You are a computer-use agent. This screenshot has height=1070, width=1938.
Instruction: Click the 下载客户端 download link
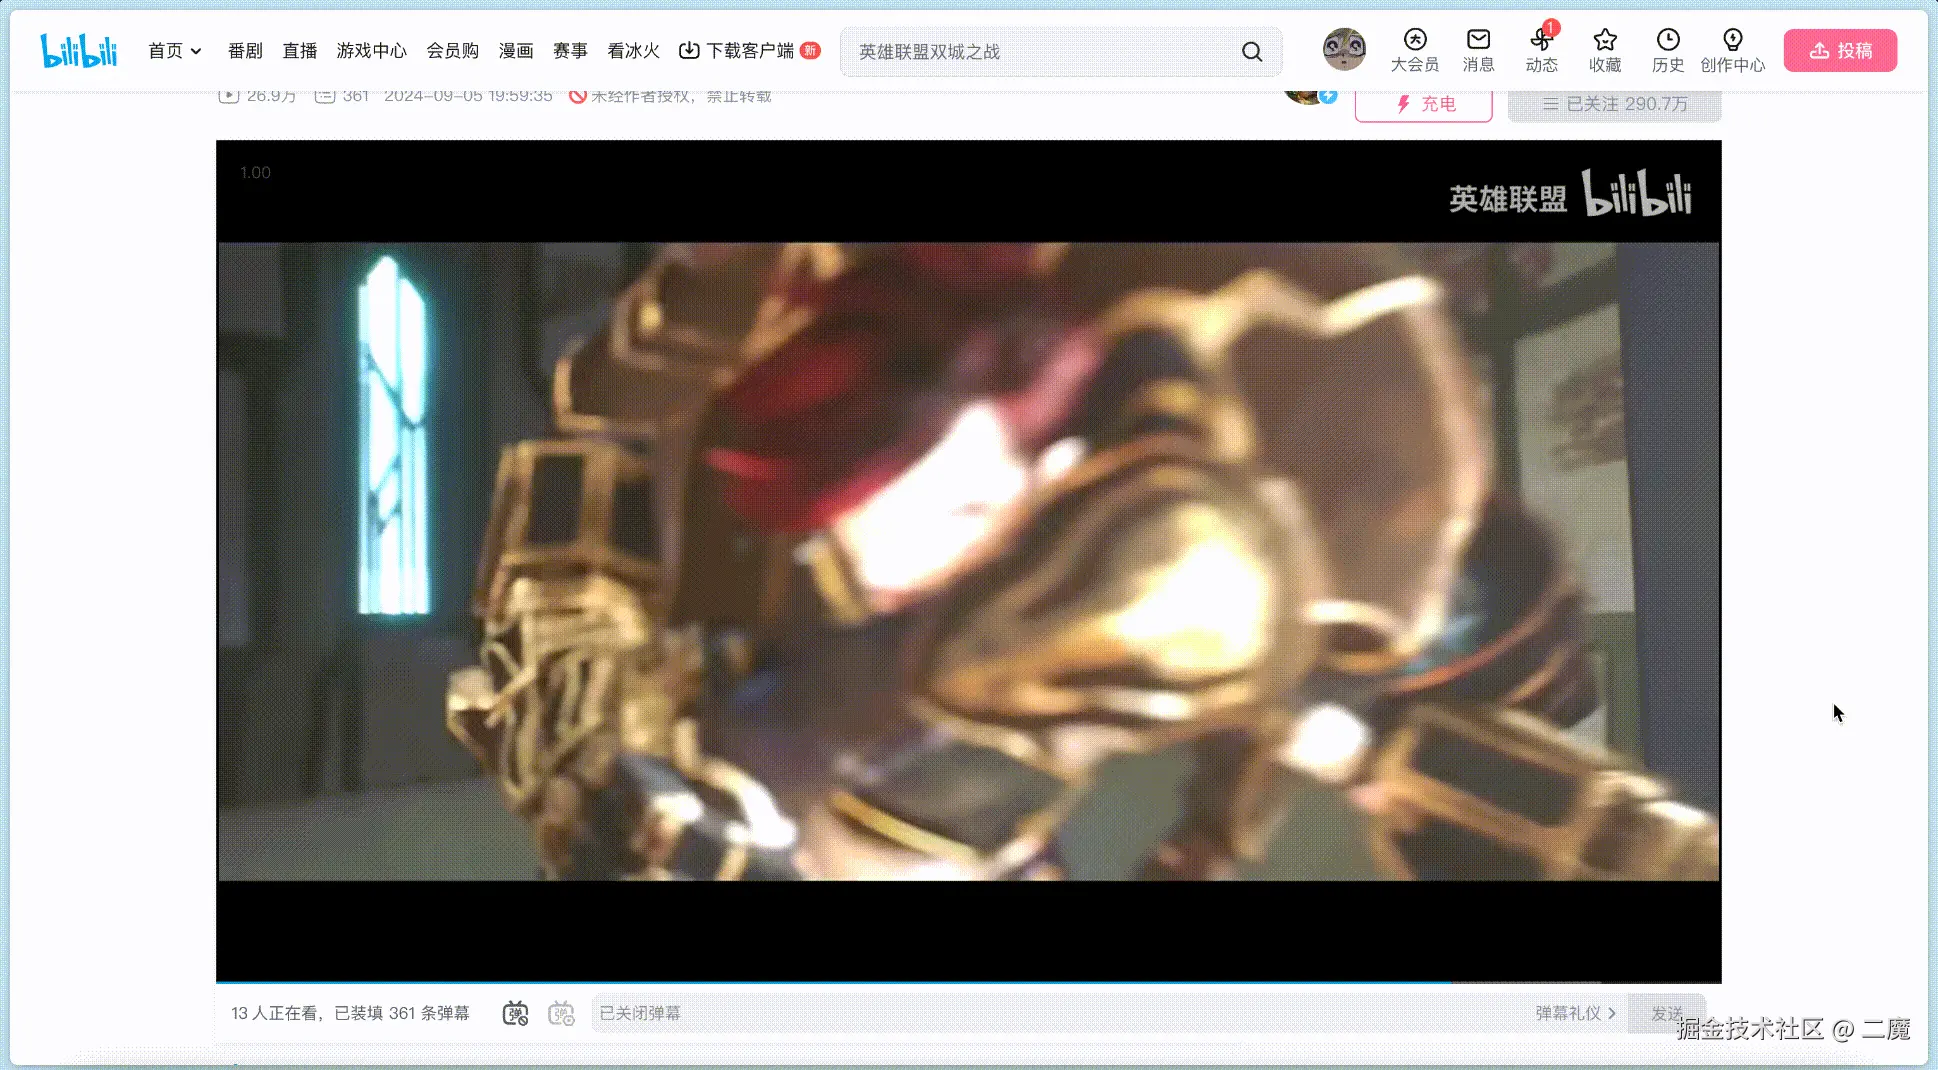749,51
